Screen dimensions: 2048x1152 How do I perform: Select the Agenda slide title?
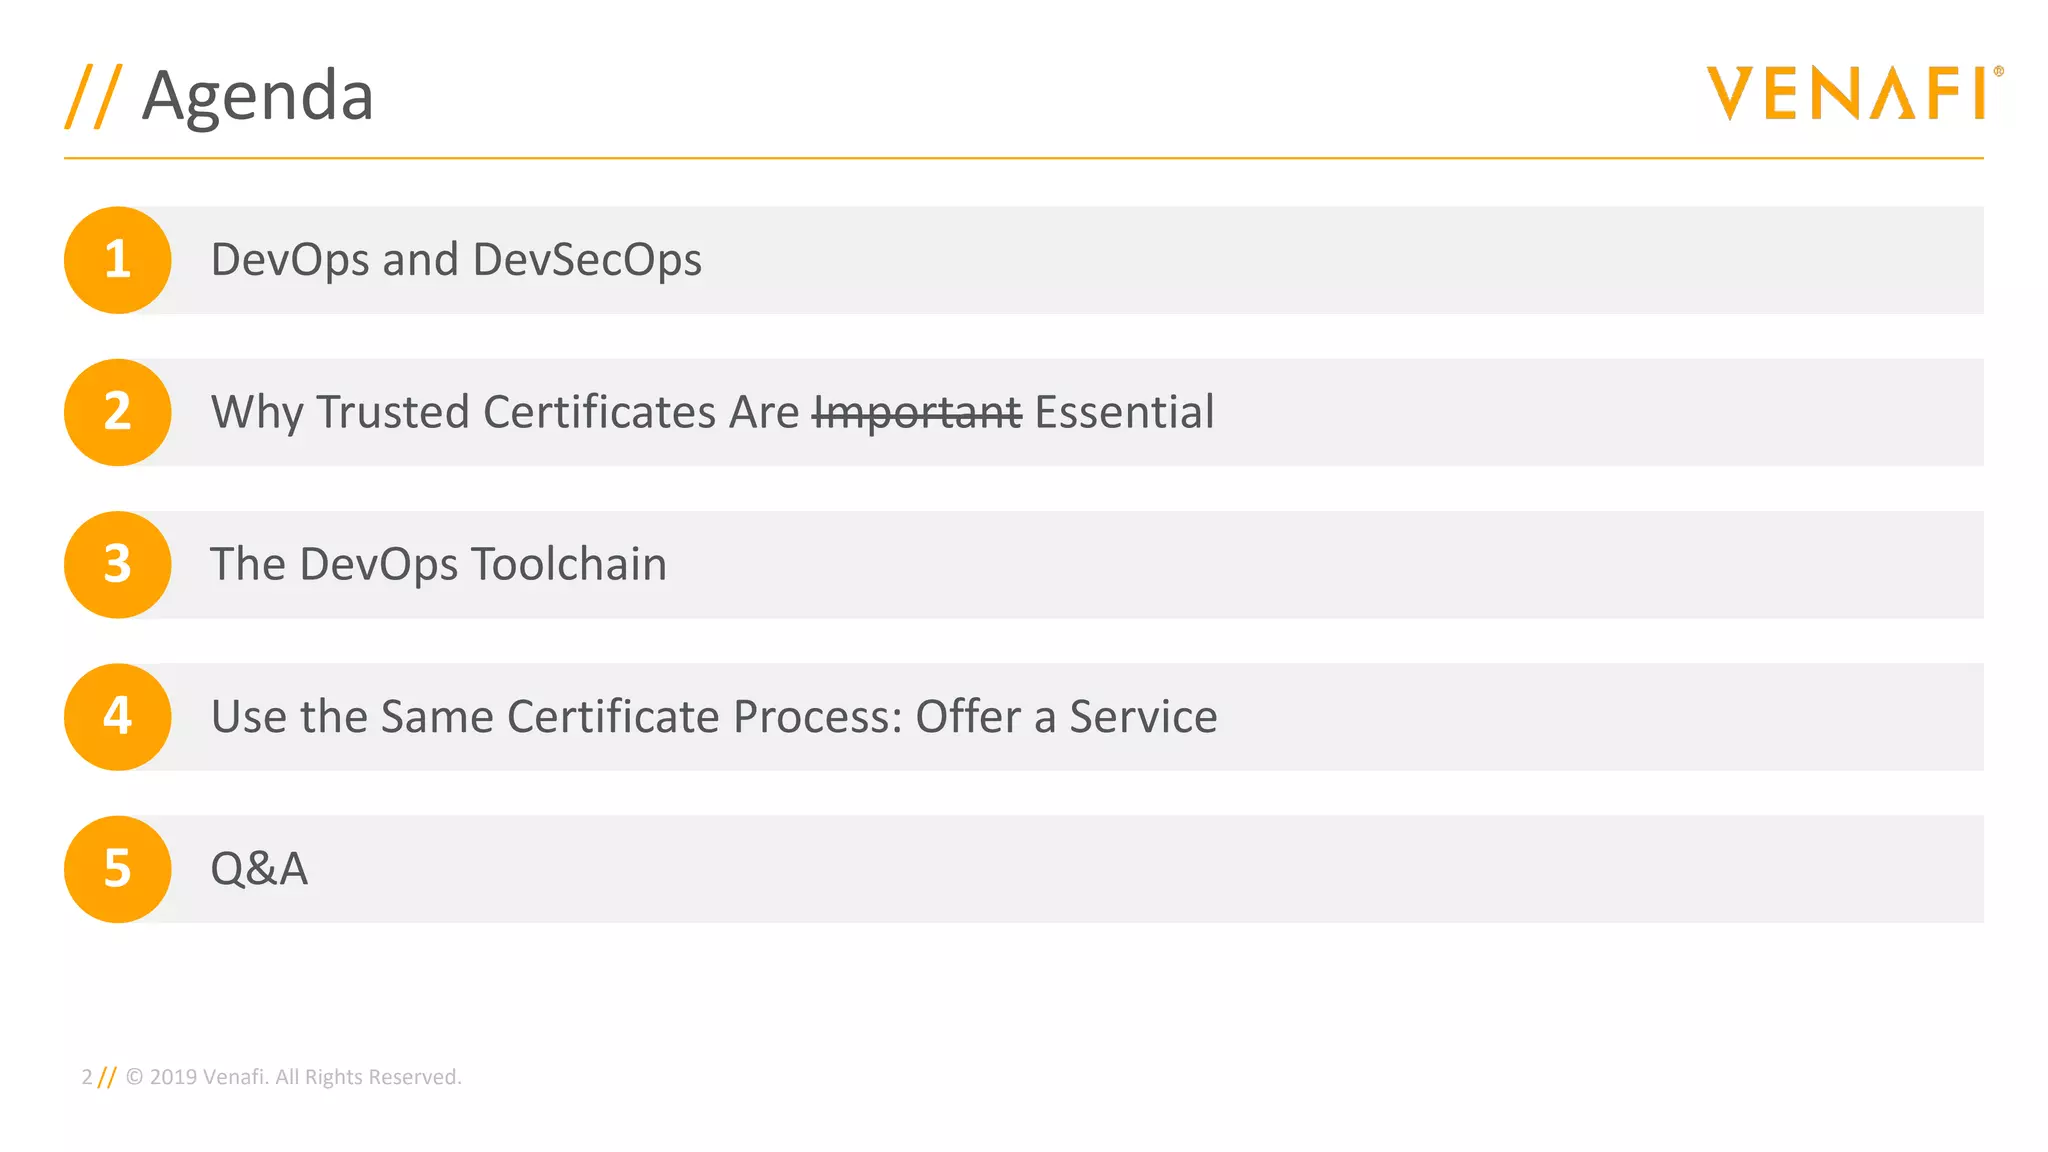click(258, 96)
